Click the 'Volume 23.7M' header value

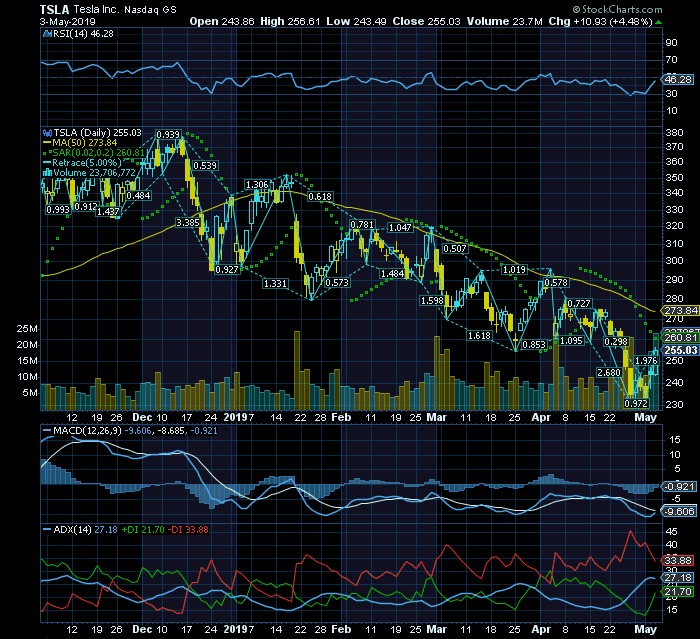[505, 21]
